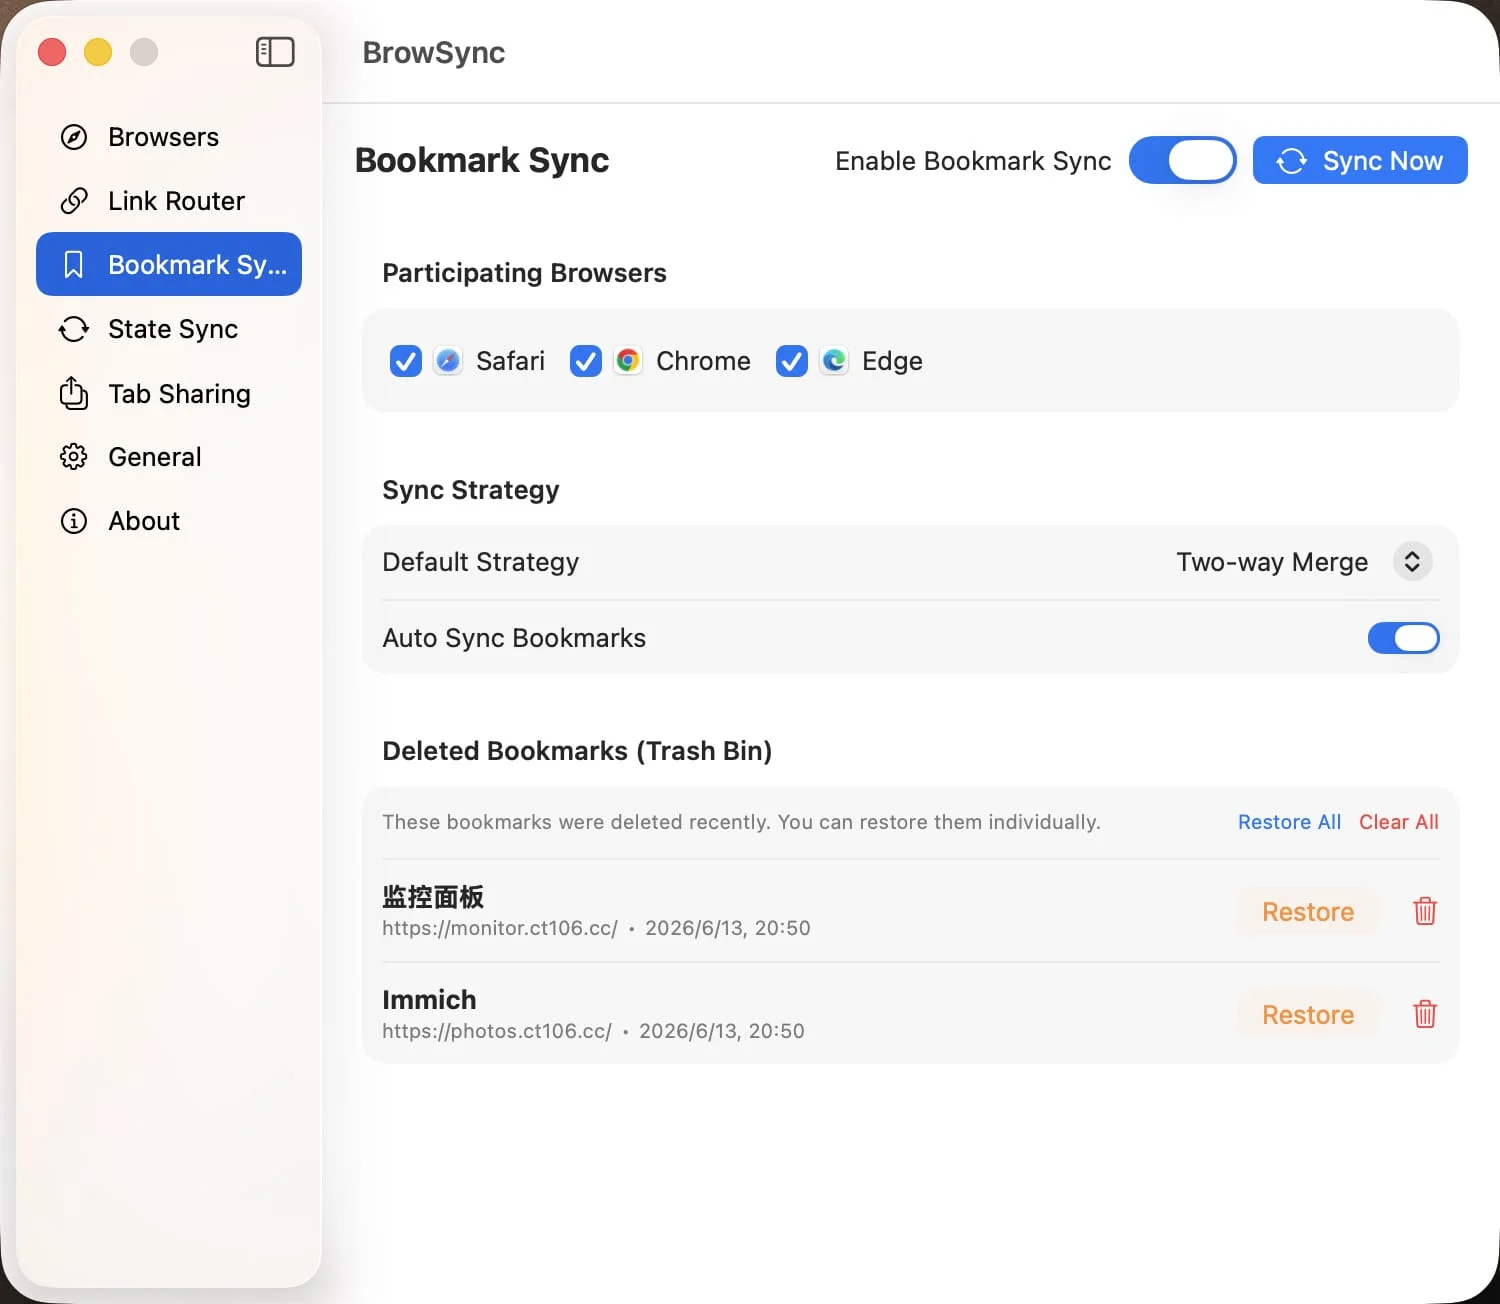This screenshot has width=1500, height=1304.
Task: Click the BrowSync window title
Action: (434, 52)
